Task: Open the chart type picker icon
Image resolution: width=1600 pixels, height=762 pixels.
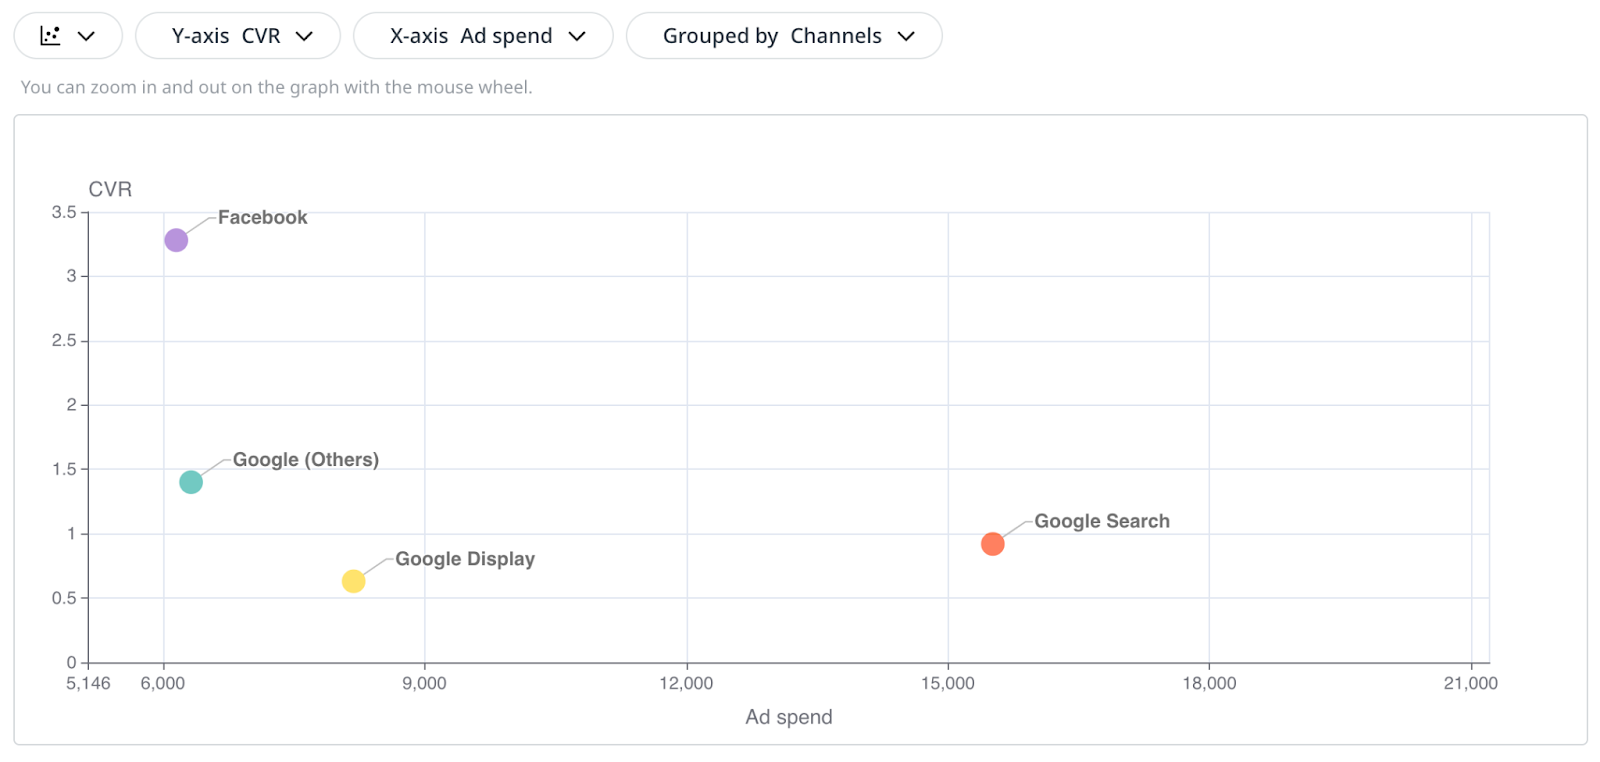Action: pos(85,34)
